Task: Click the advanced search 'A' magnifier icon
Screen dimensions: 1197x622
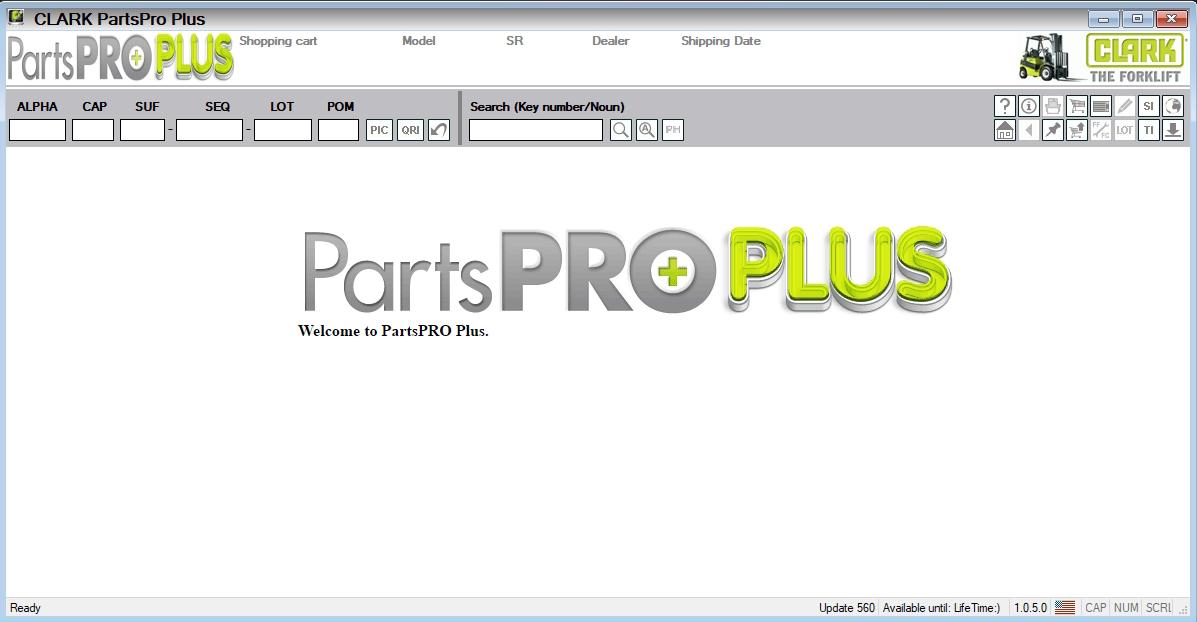Action: click(x=647, y=130)
